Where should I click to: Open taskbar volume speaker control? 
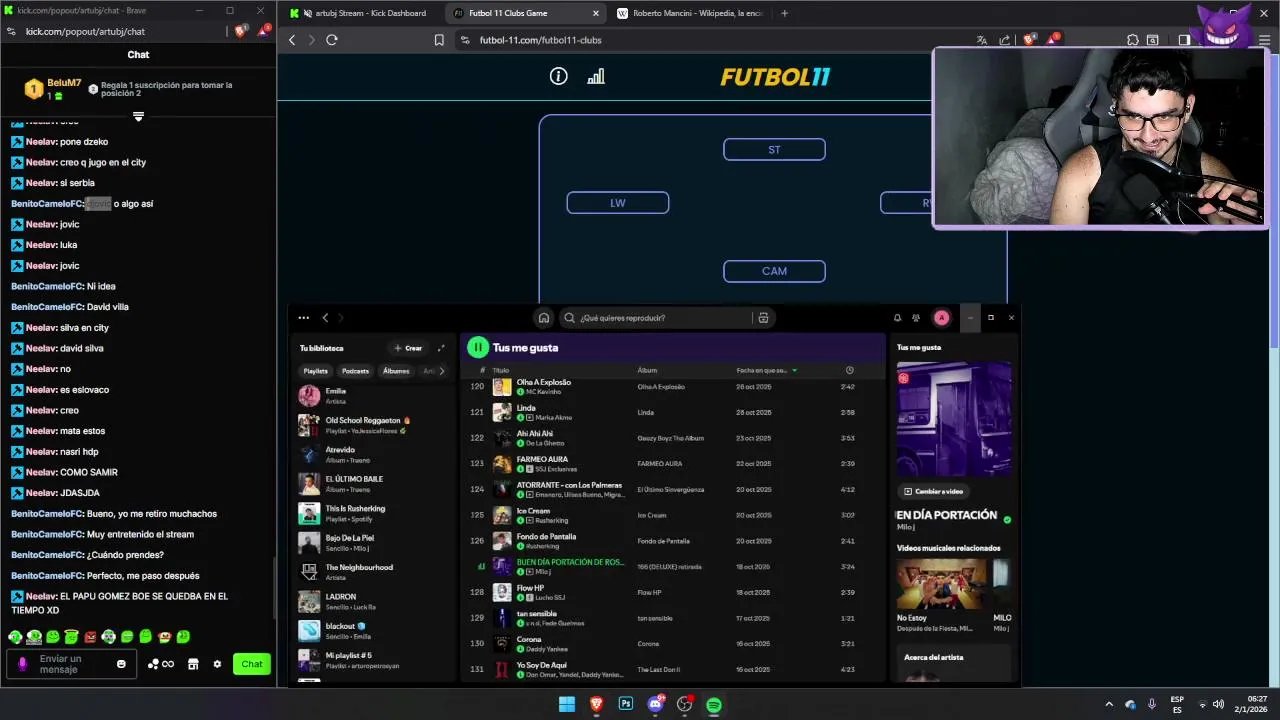pyautogui.click(x=1218, y=704)
